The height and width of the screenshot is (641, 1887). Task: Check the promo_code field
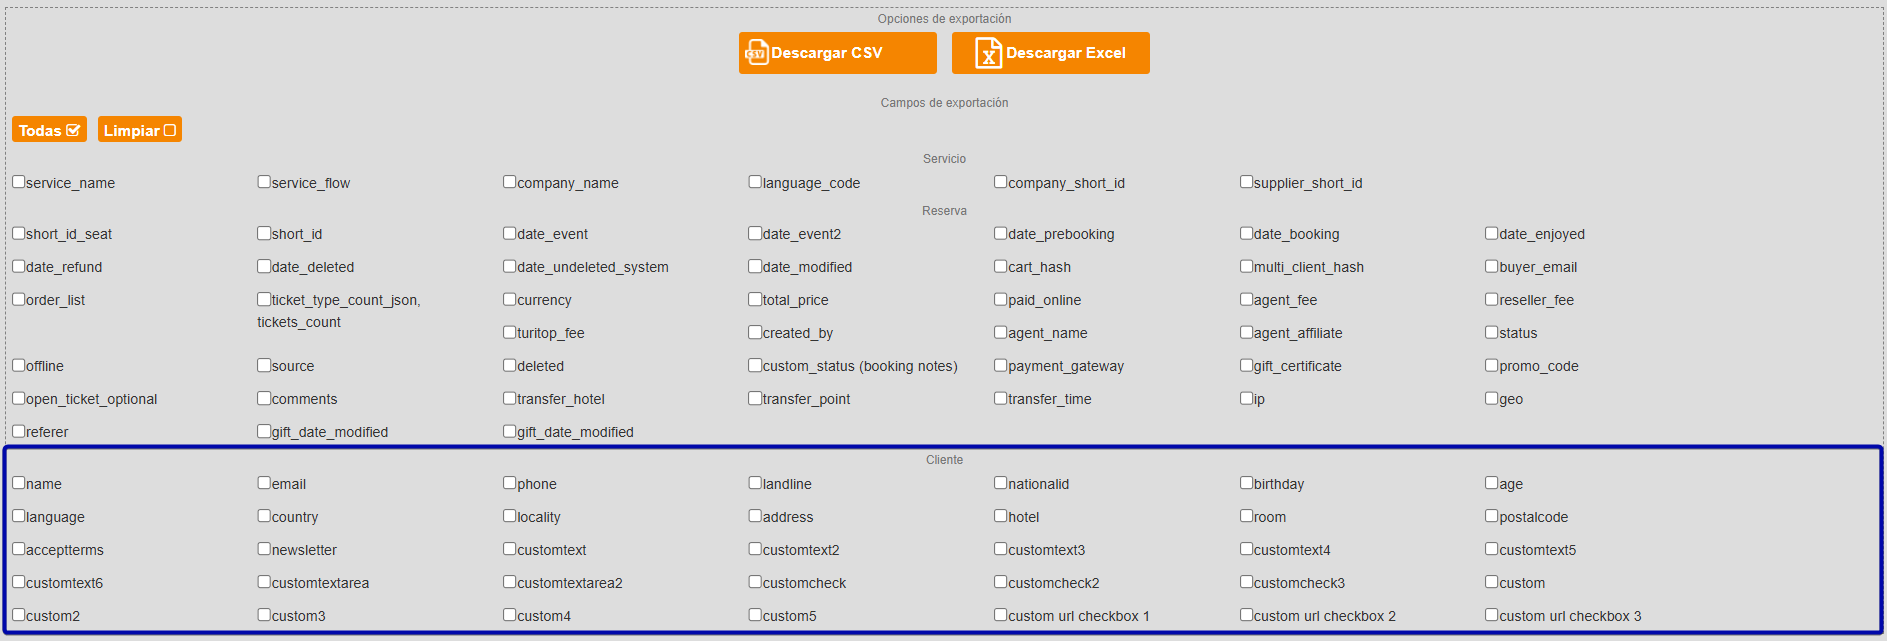click(1492, 365)
